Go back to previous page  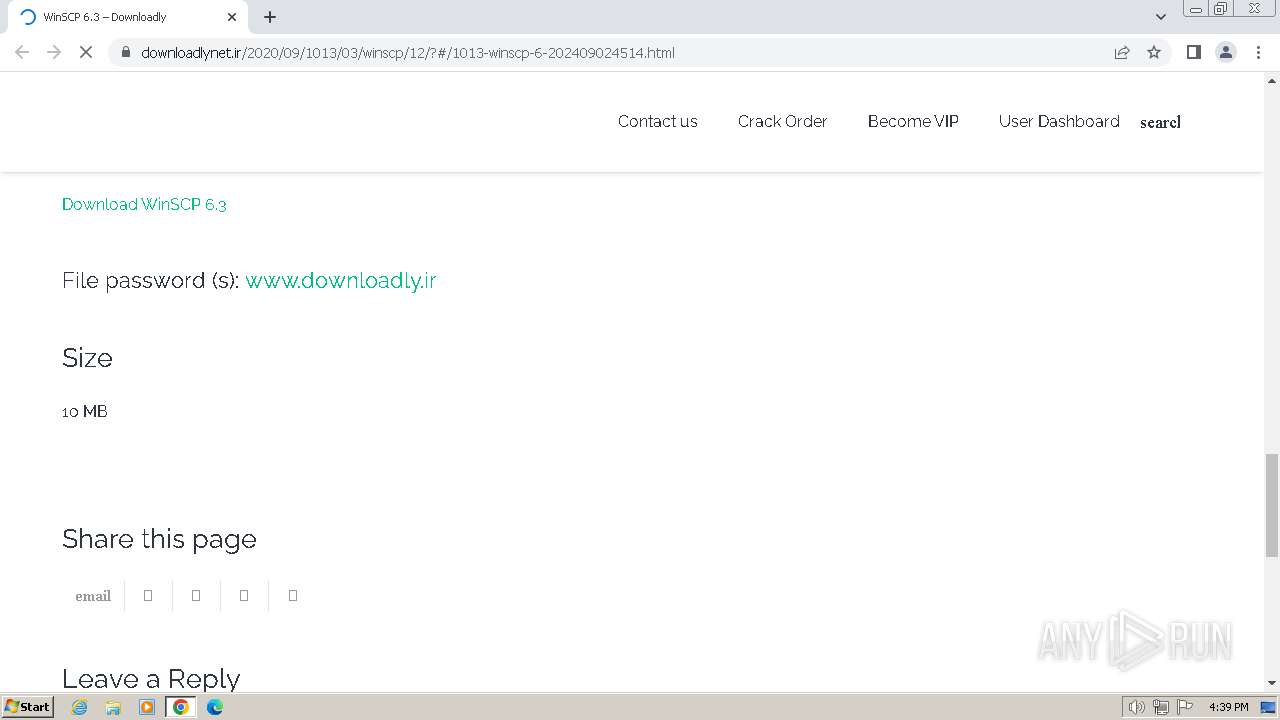[x=22, y=52]
